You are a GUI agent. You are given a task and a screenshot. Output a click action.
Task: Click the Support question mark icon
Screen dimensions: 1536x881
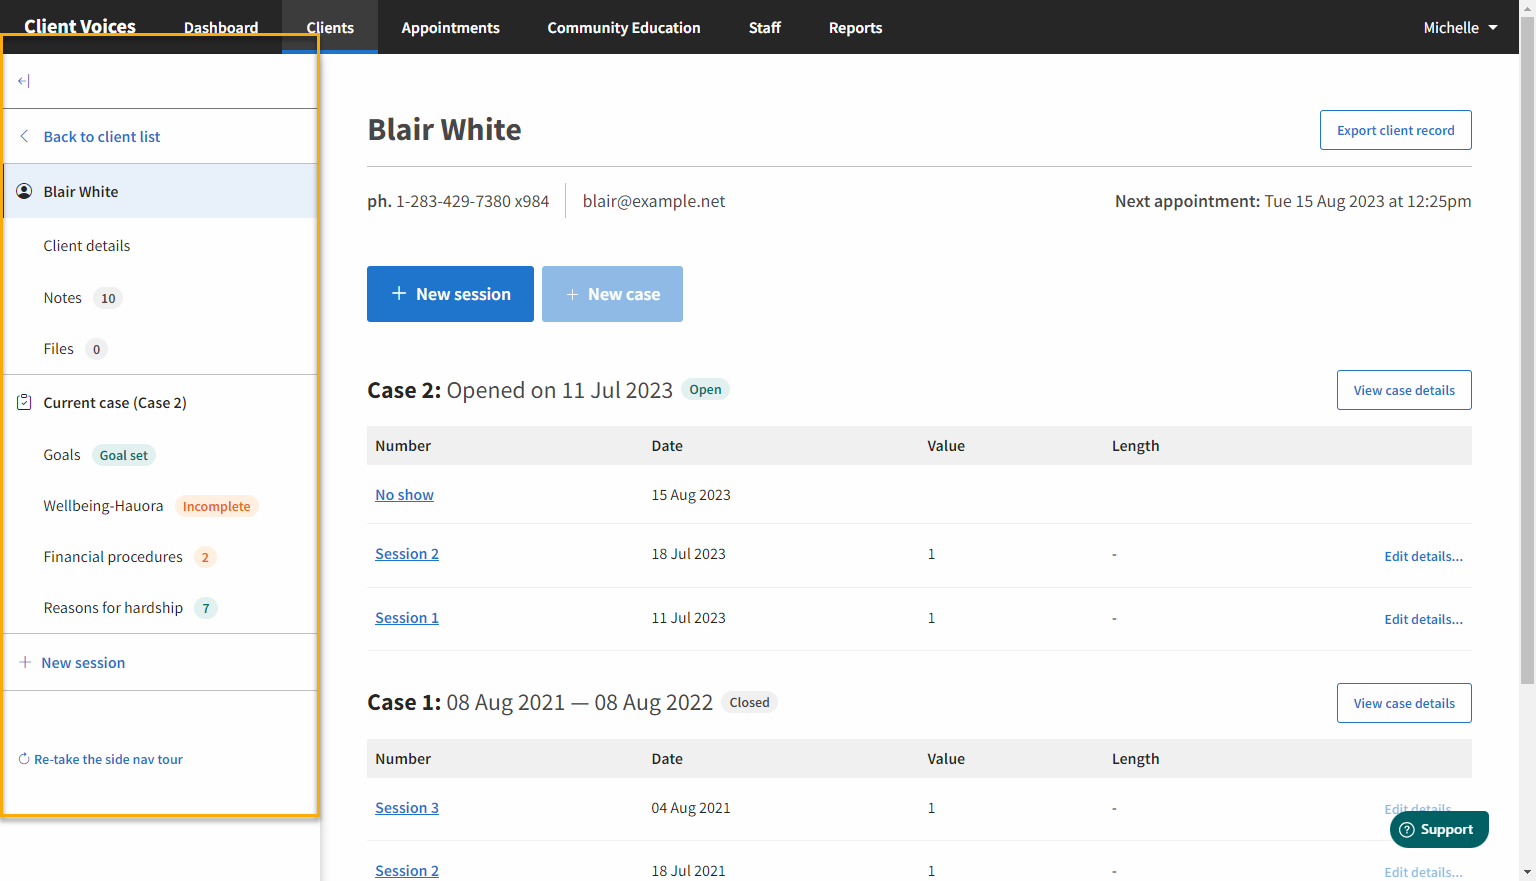coord(1407,829)
